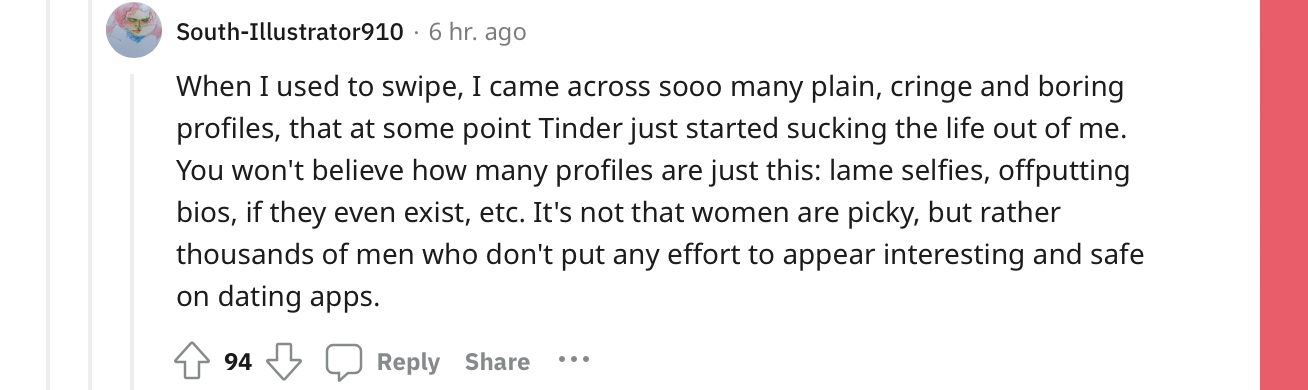Open the South-Illustrator910 user profile link
Image resolution: width=1308 pixels, height=390 pixels.
(290, 32)
